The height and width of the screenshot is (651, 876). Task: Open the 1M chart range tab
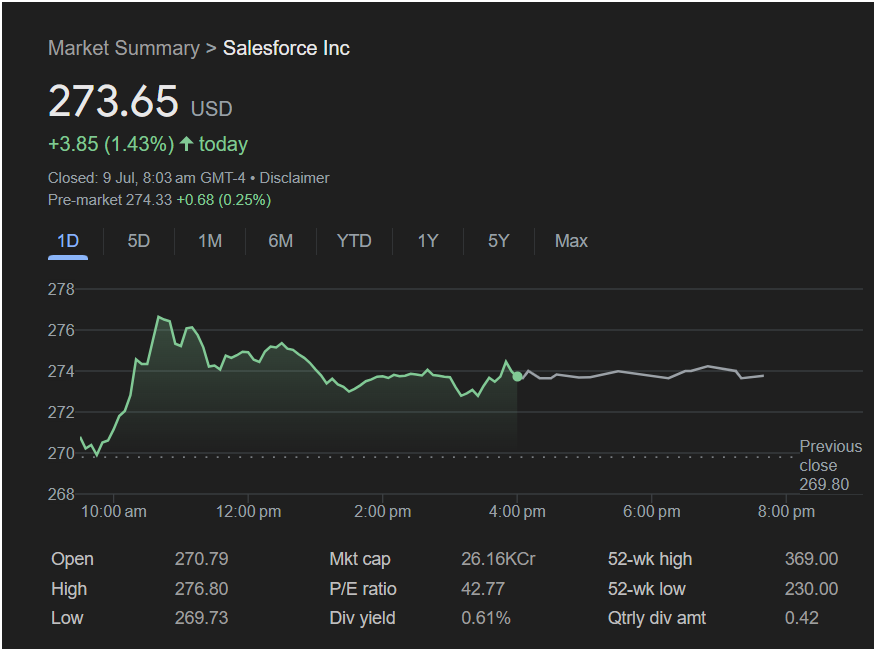(210, 241)
